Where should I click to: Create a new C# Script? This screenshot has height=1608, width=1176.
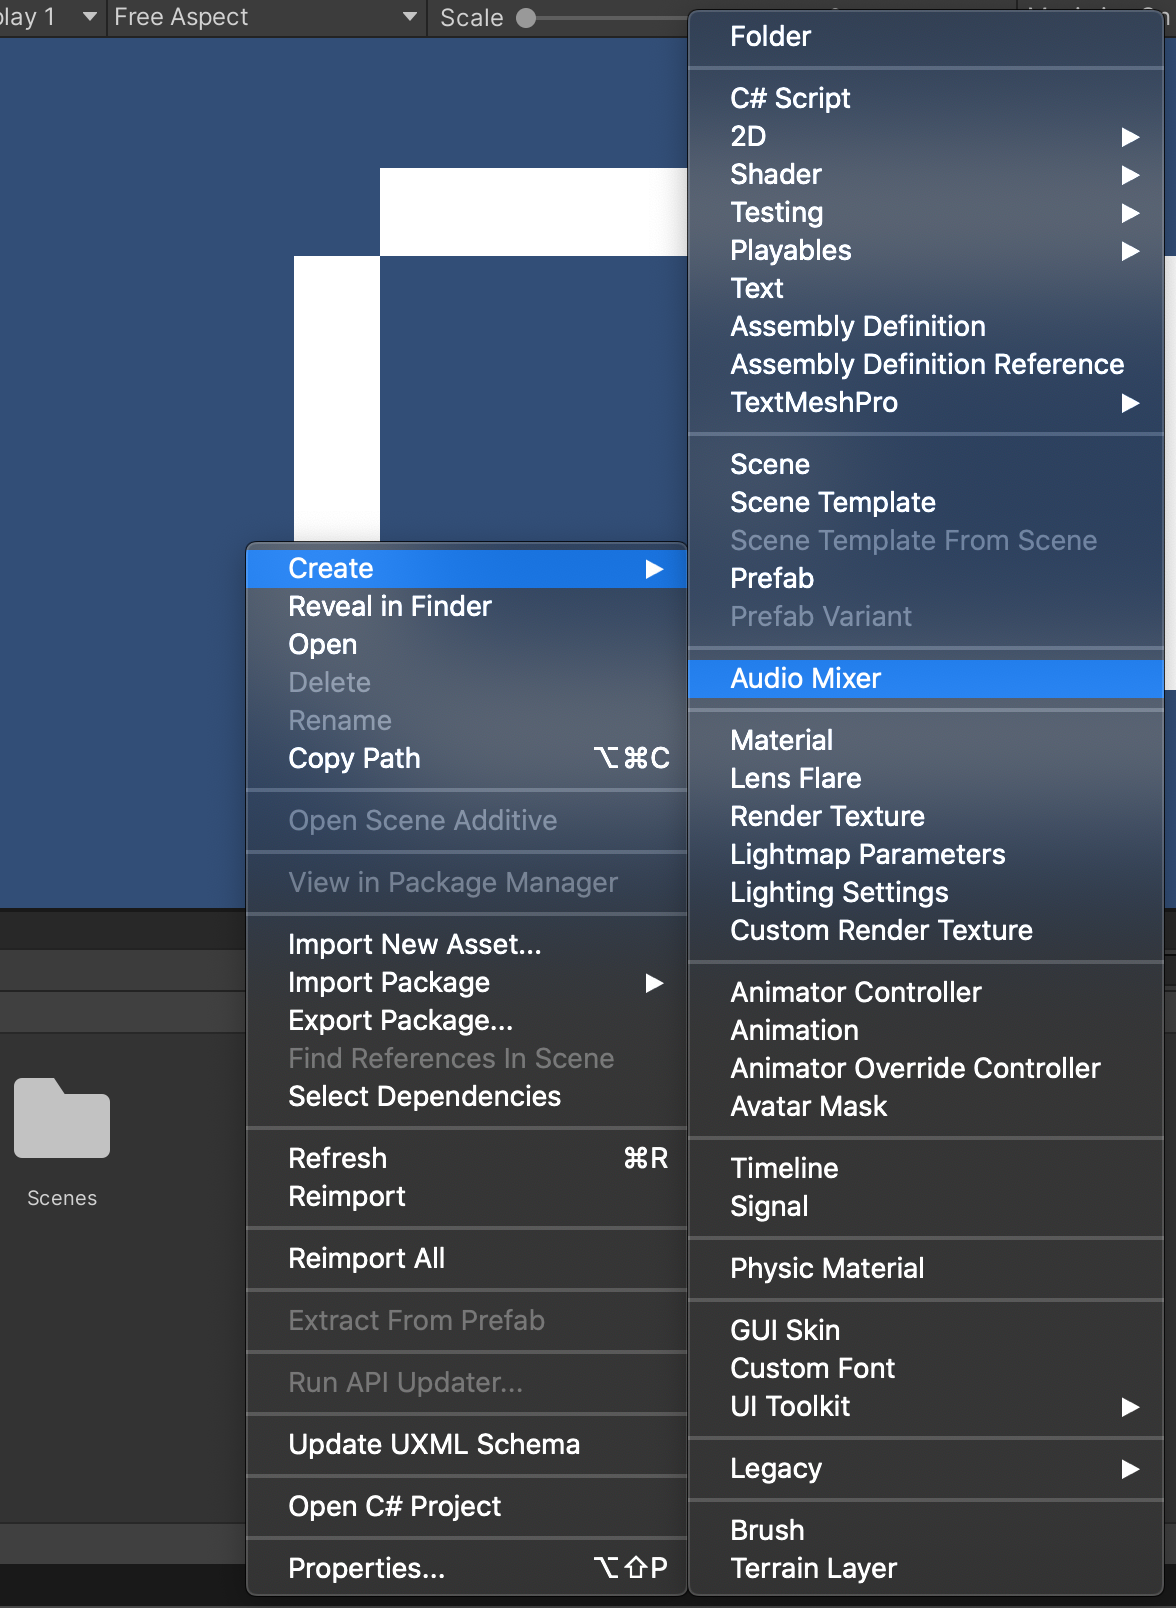pyautogui.click(x=926, y=98)
